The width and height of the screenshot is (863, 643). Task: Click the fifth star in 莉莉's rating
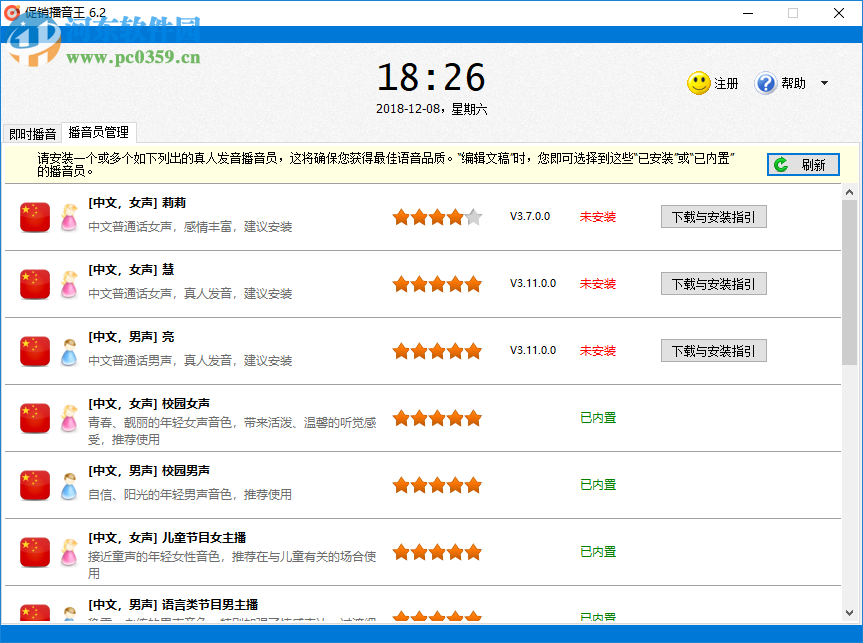click(473, 214)
